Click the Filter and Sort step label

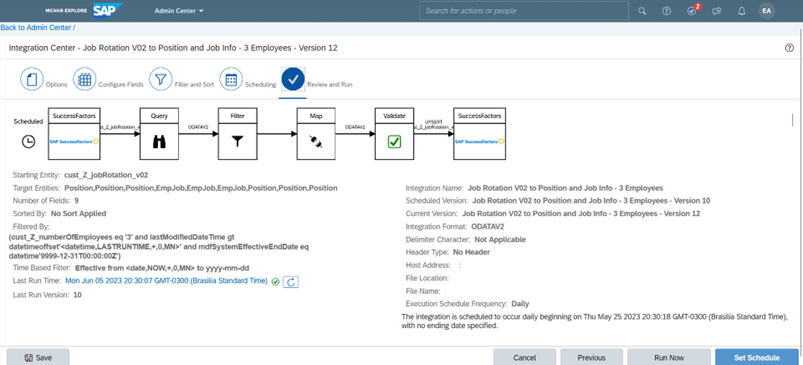(195, 84)
